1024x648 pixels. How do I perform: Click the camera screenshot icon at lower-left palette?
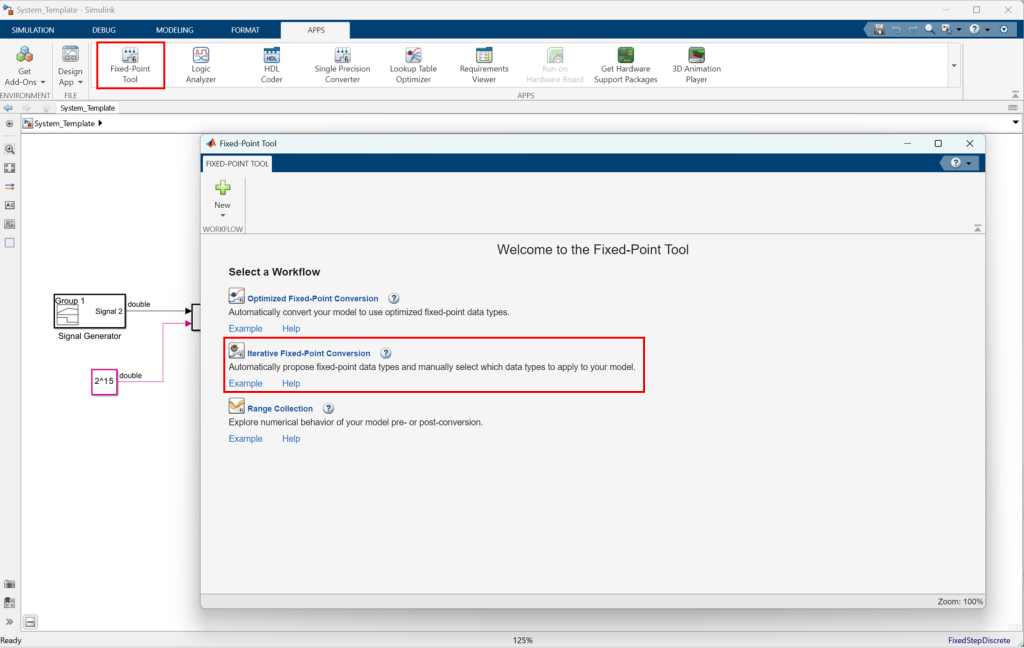[x=9, y=585]
